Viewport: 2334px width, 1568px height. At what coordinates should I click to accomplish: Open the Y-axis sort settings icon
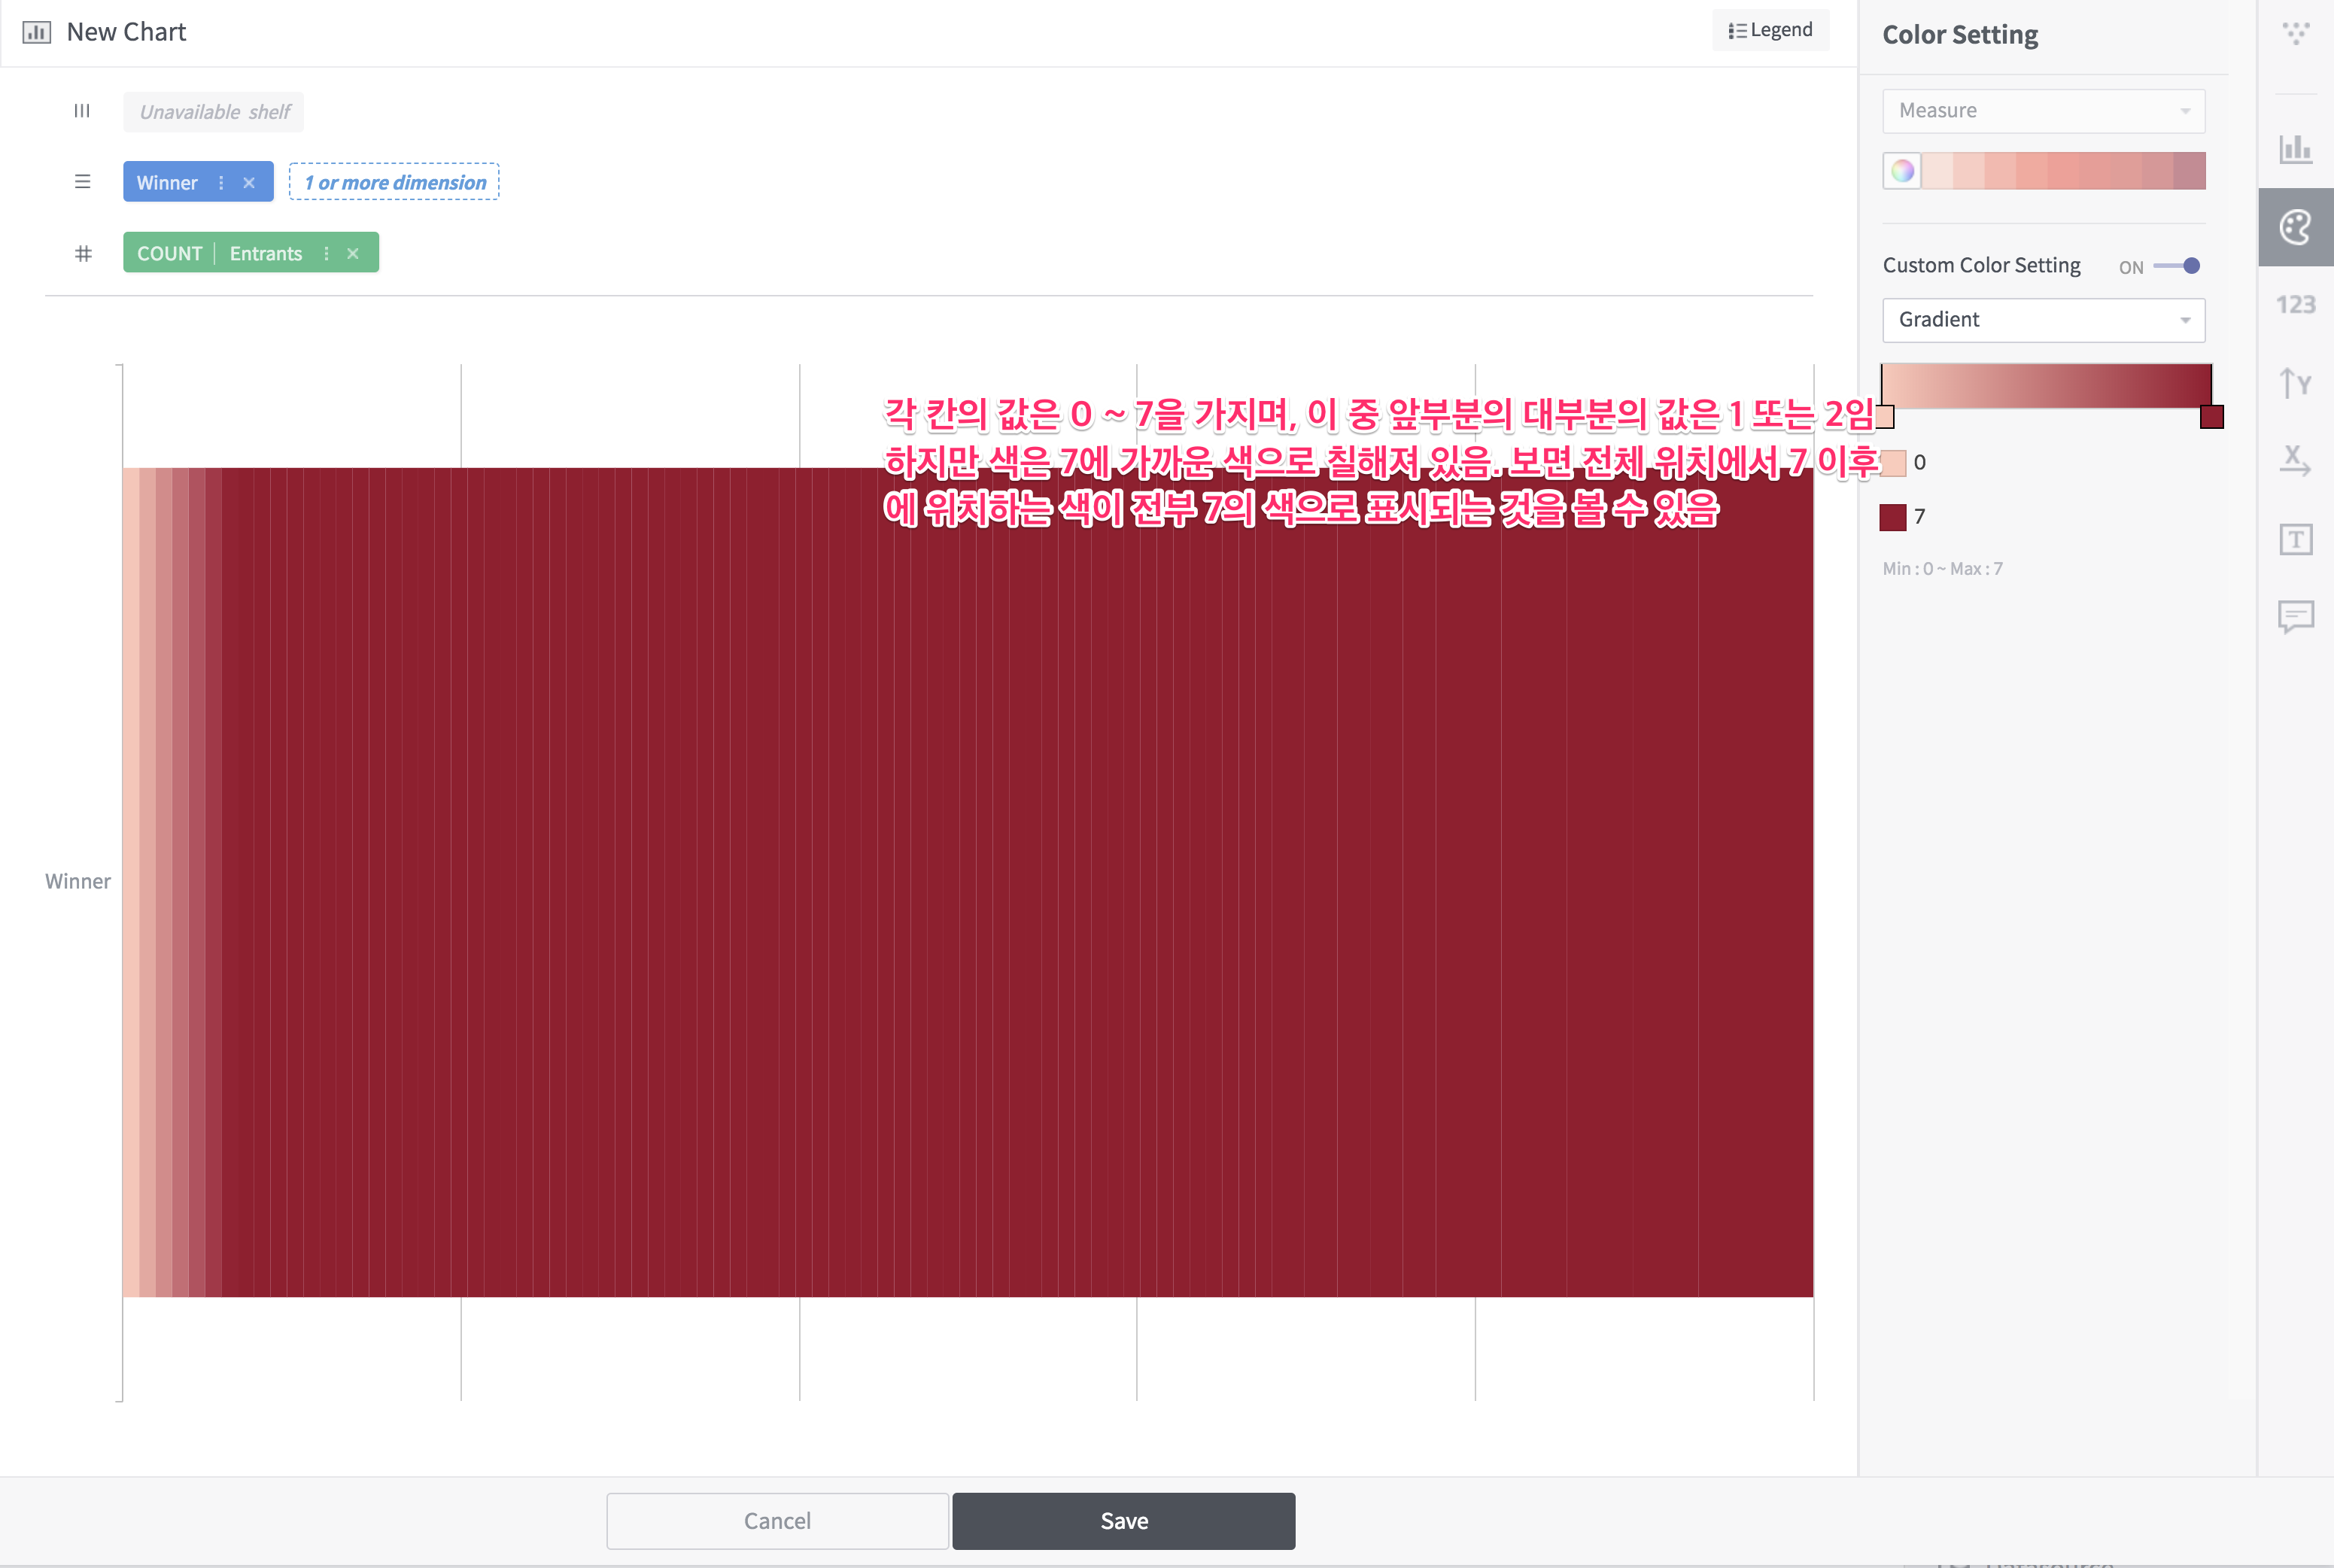2296,382
